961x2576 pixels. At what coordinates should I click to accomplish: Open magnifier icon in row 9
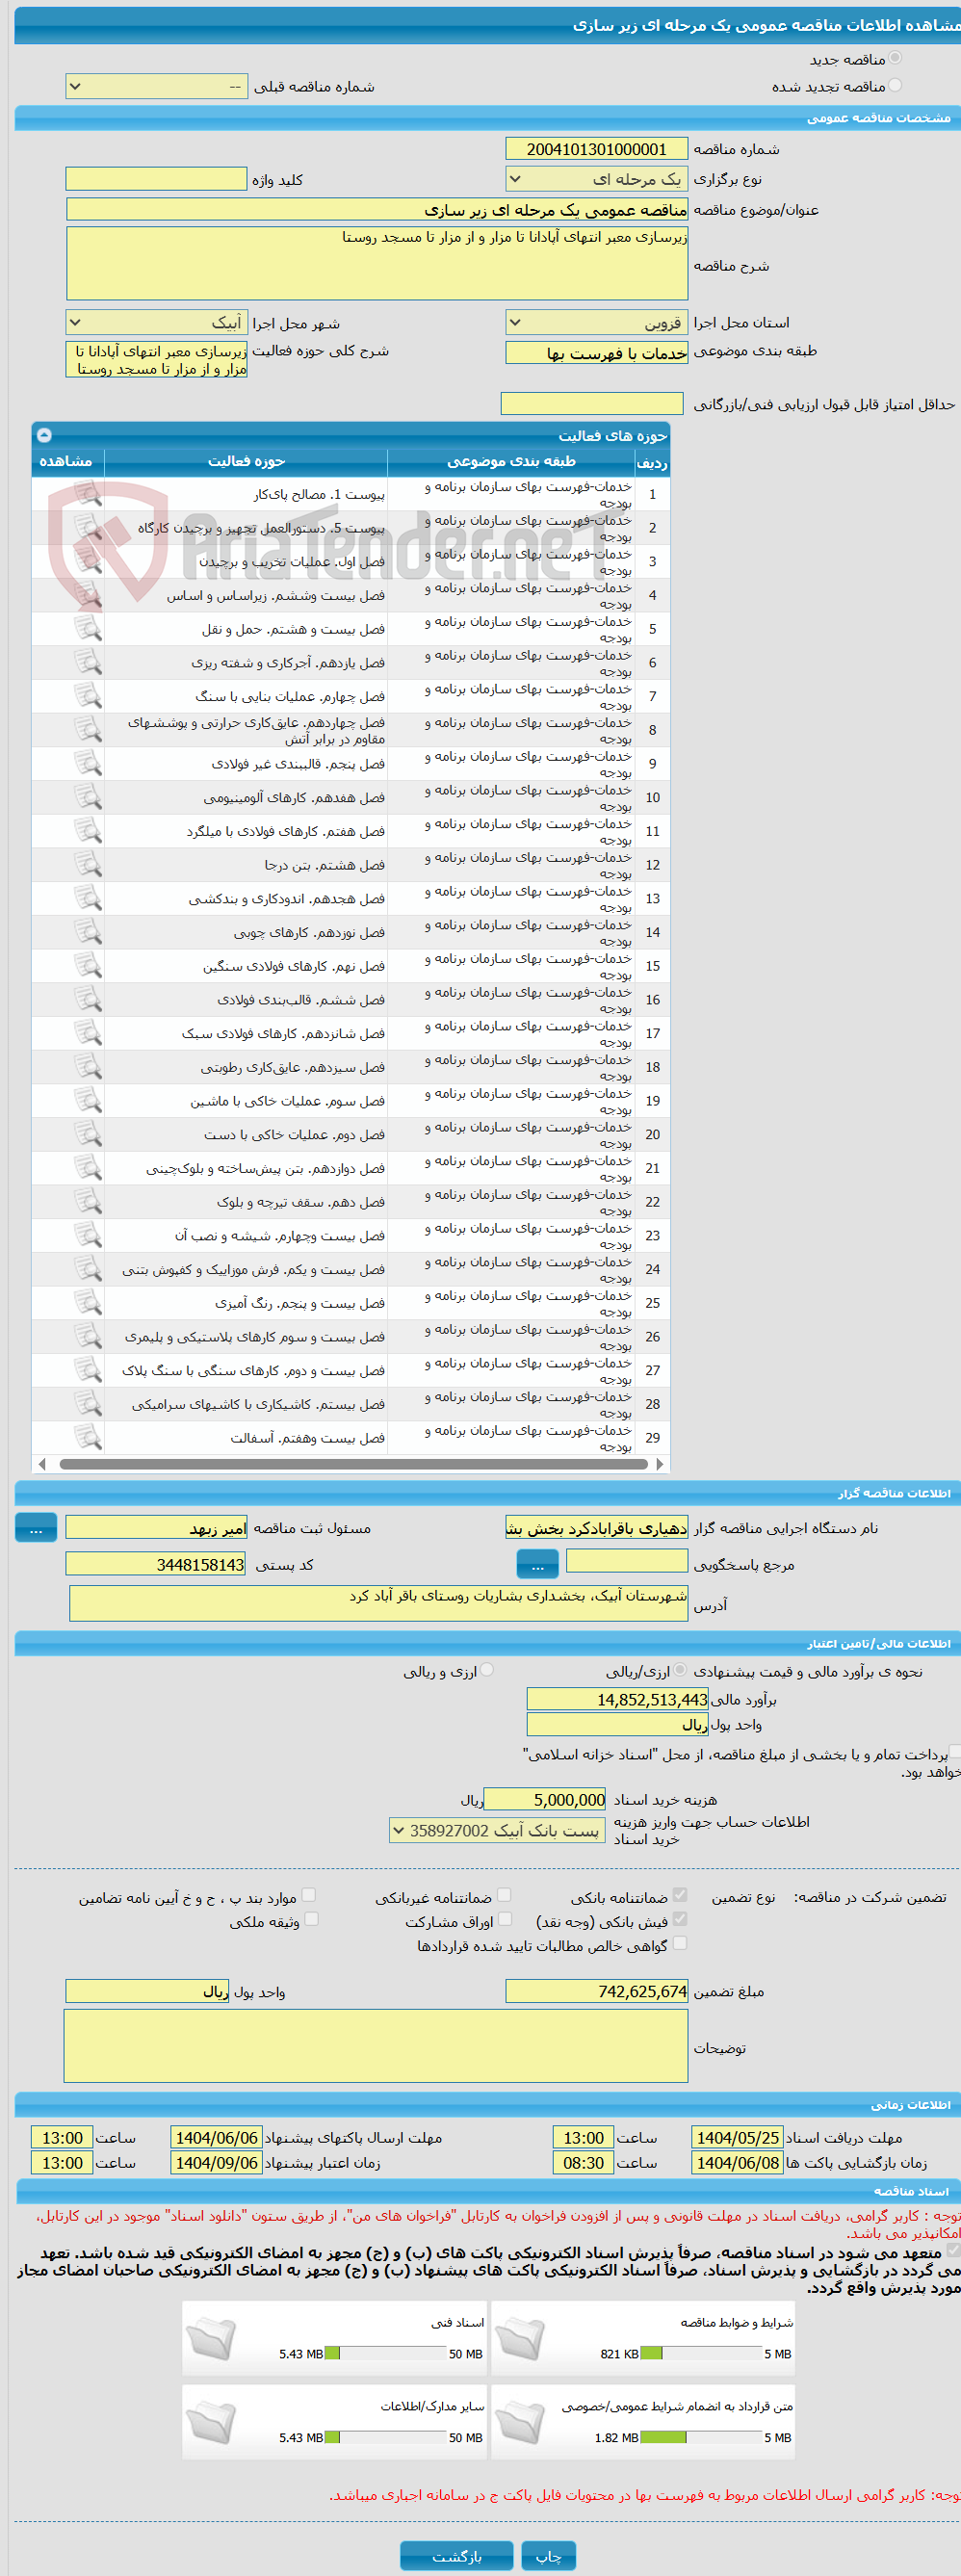pyautogui.click(x=88, y=763)
